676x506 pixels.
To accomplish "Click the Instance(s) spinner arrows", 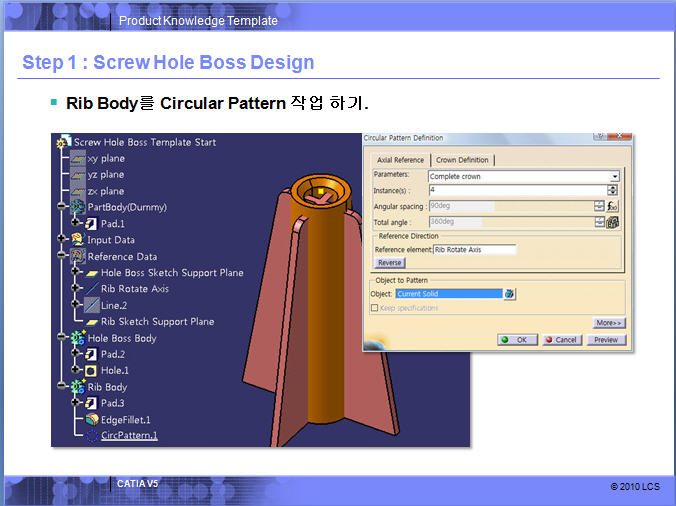I will (x=612, y=190).
